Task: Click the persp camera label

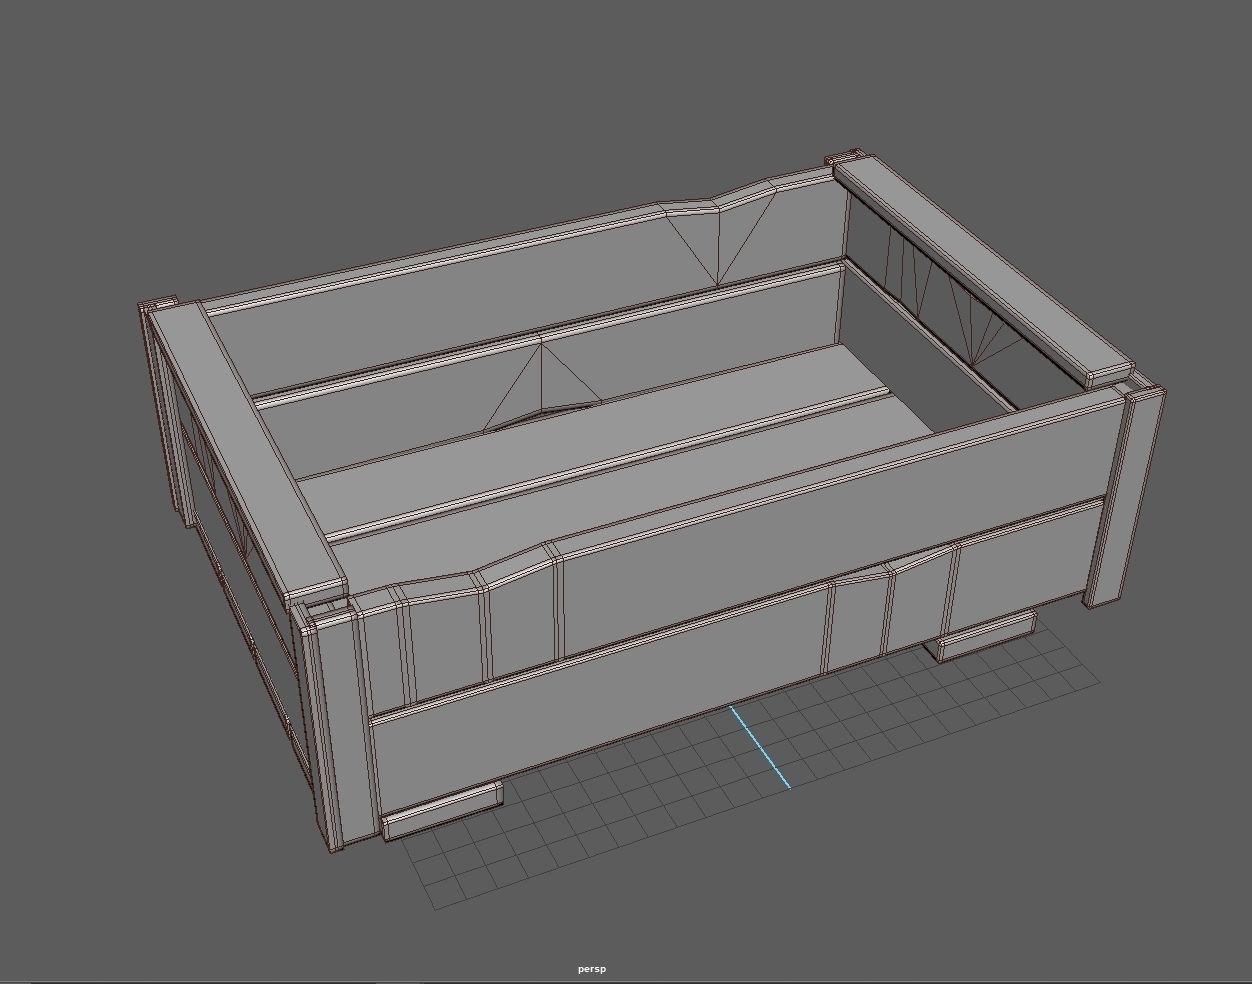Action: (x=592, y=968)
